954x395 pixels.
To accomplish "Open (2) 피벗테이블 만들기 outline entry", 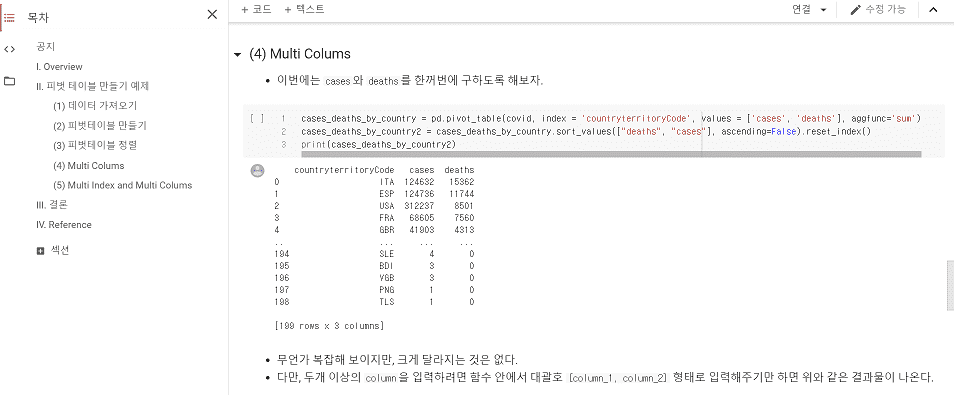I will [100, 126].
